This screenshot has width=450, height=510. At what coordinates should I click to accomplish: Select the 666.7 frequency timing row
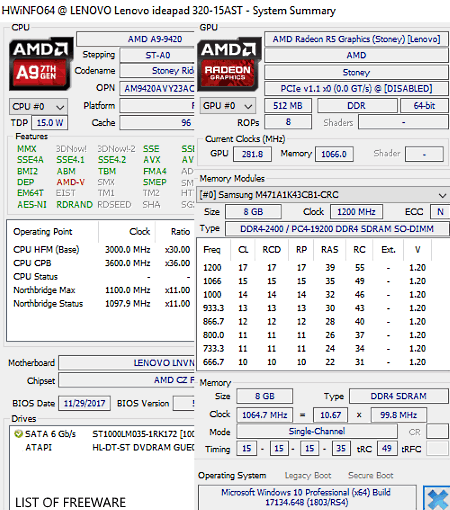(x=315, y=362)
